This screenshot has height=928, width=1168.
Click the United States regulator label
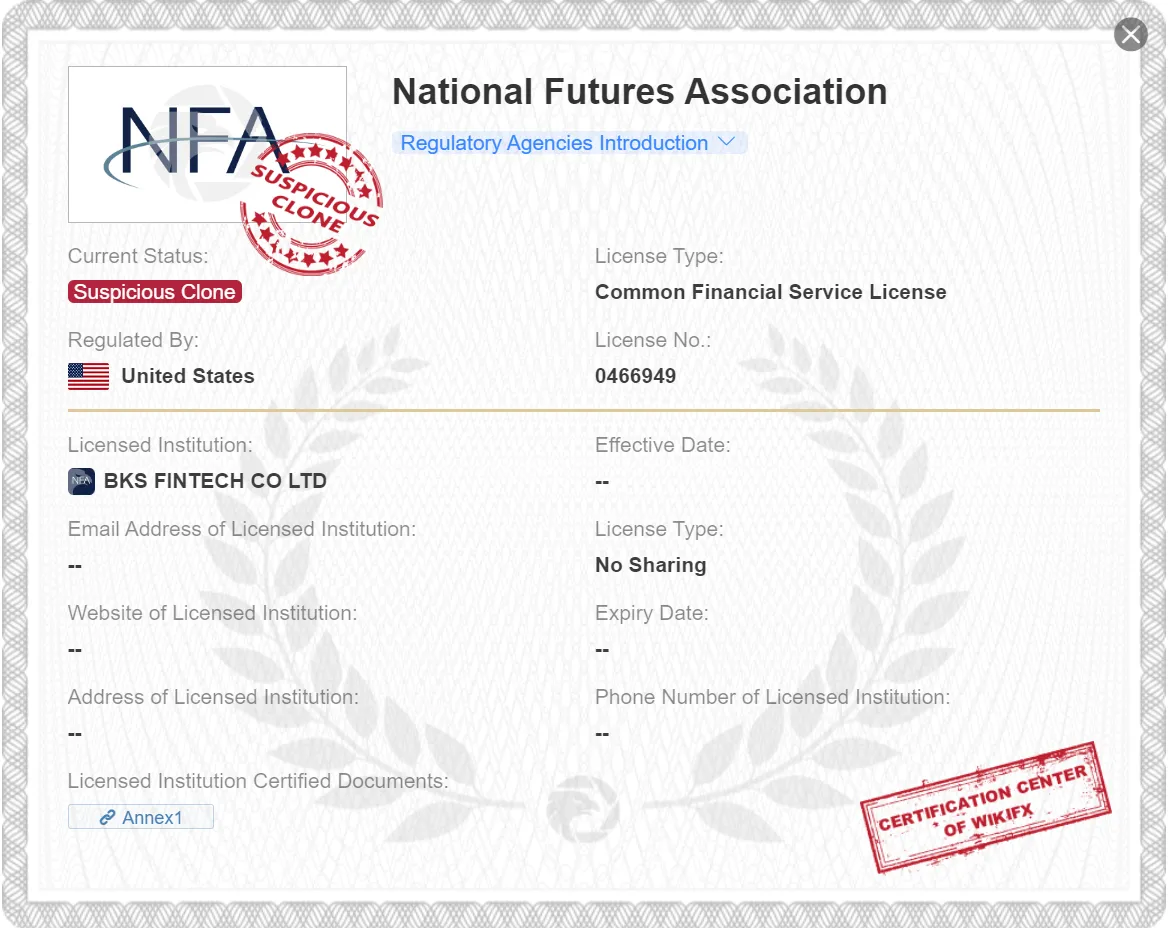click(x=188, y=376)
